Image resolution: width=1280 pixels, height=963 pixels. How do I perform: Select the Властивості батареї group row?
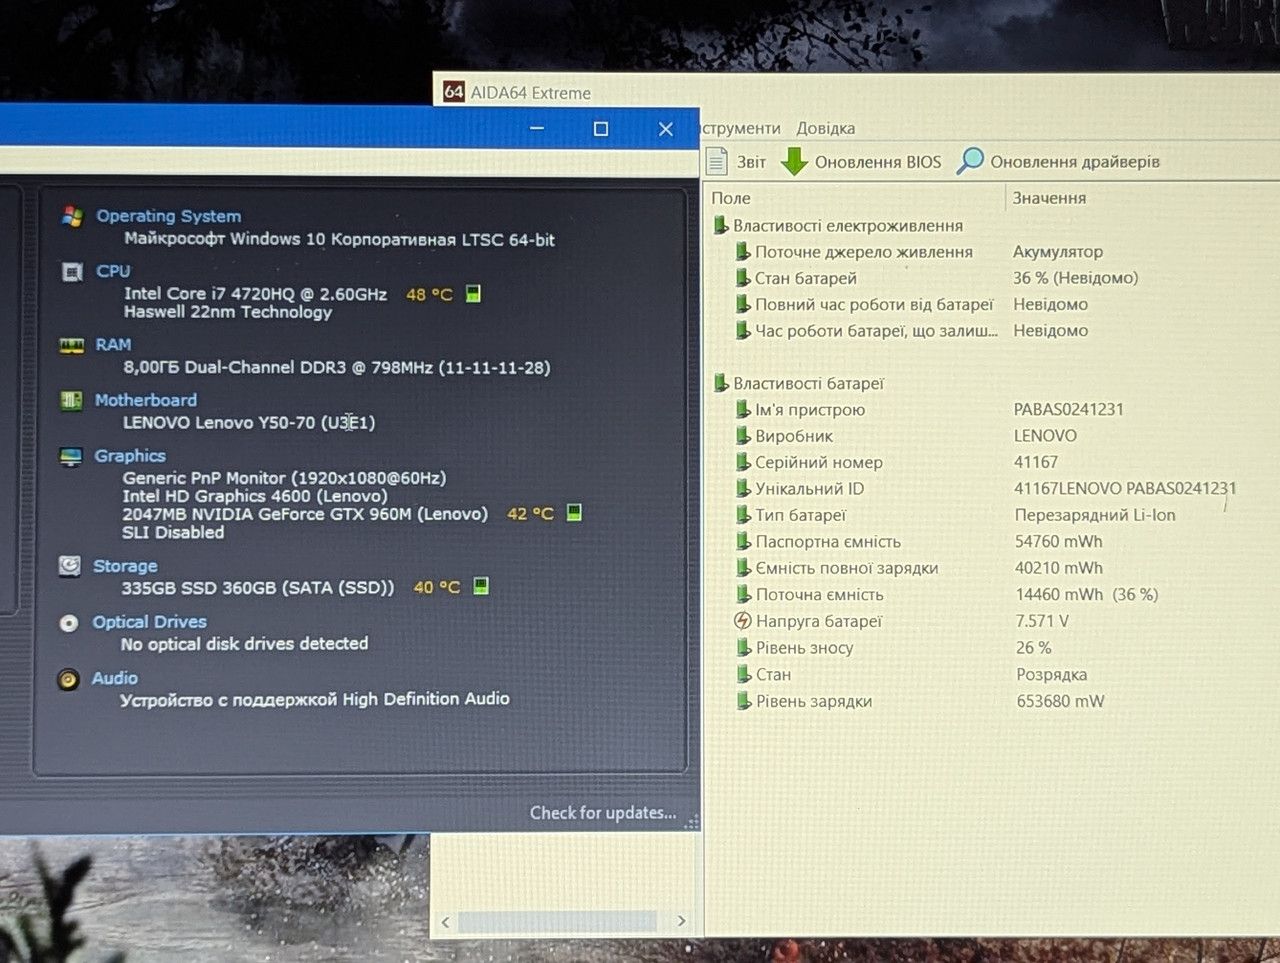click(x=808, y=383)
